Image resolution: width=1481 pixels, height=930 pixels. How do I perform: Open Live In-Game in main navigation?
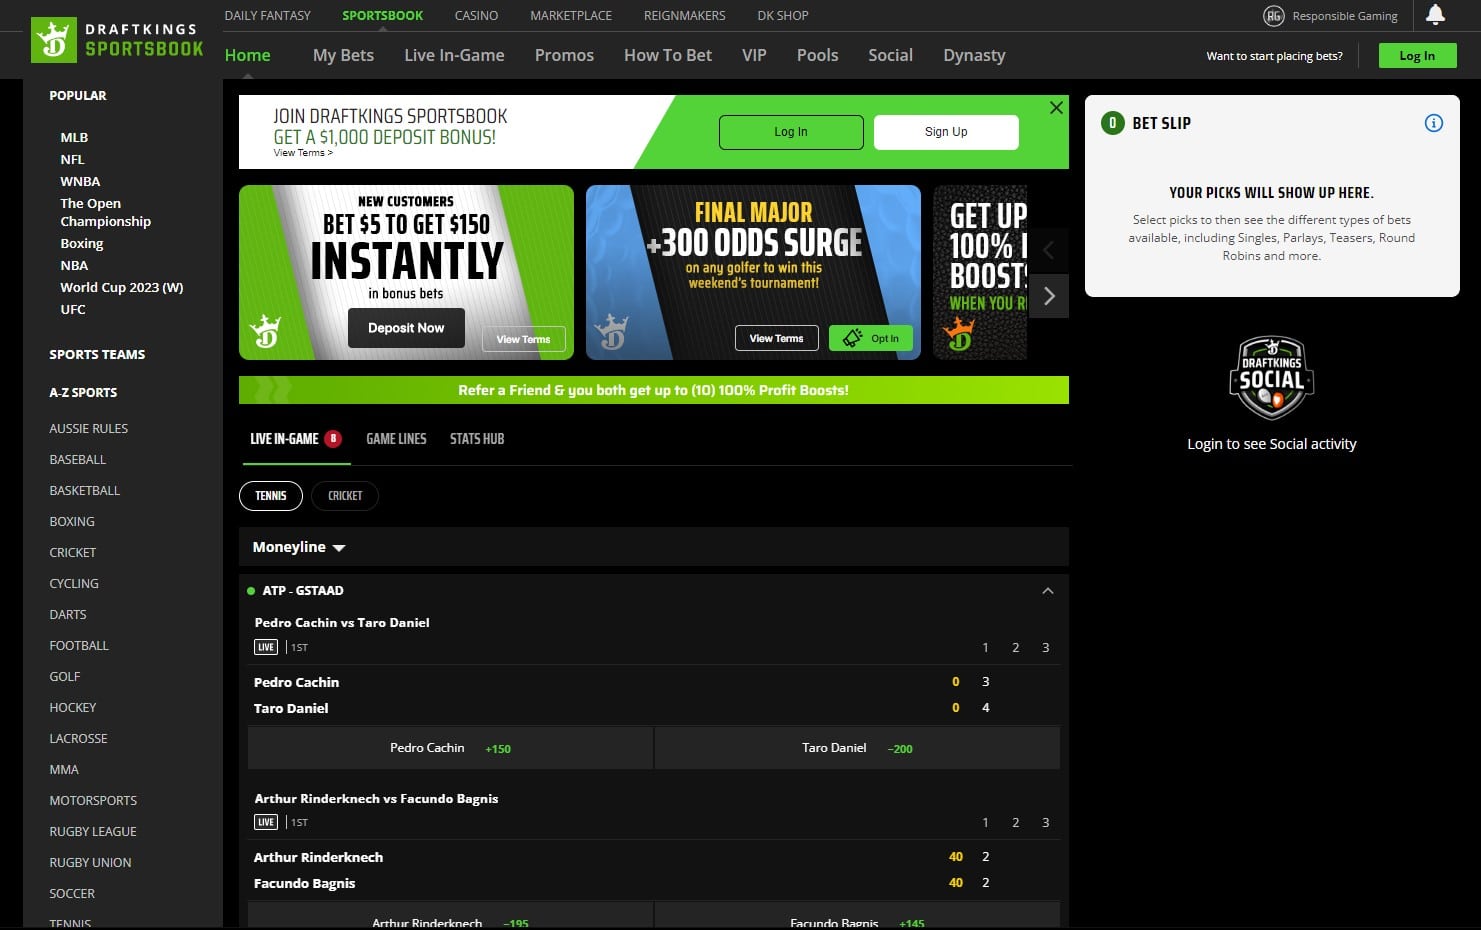click(454, 55)
